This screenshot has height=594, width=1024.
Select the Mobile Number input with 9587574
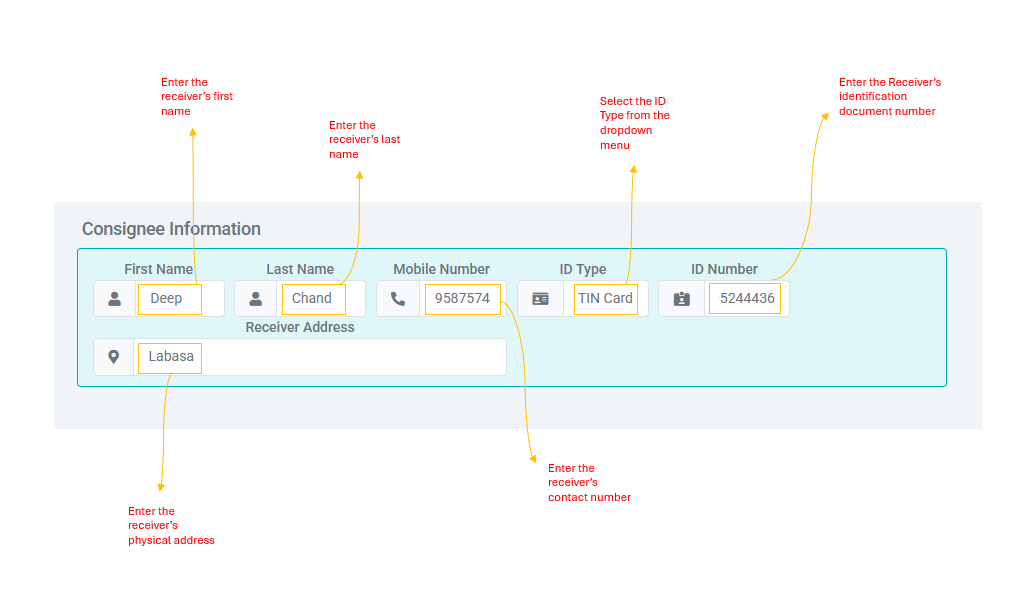[x=462, y=299]
